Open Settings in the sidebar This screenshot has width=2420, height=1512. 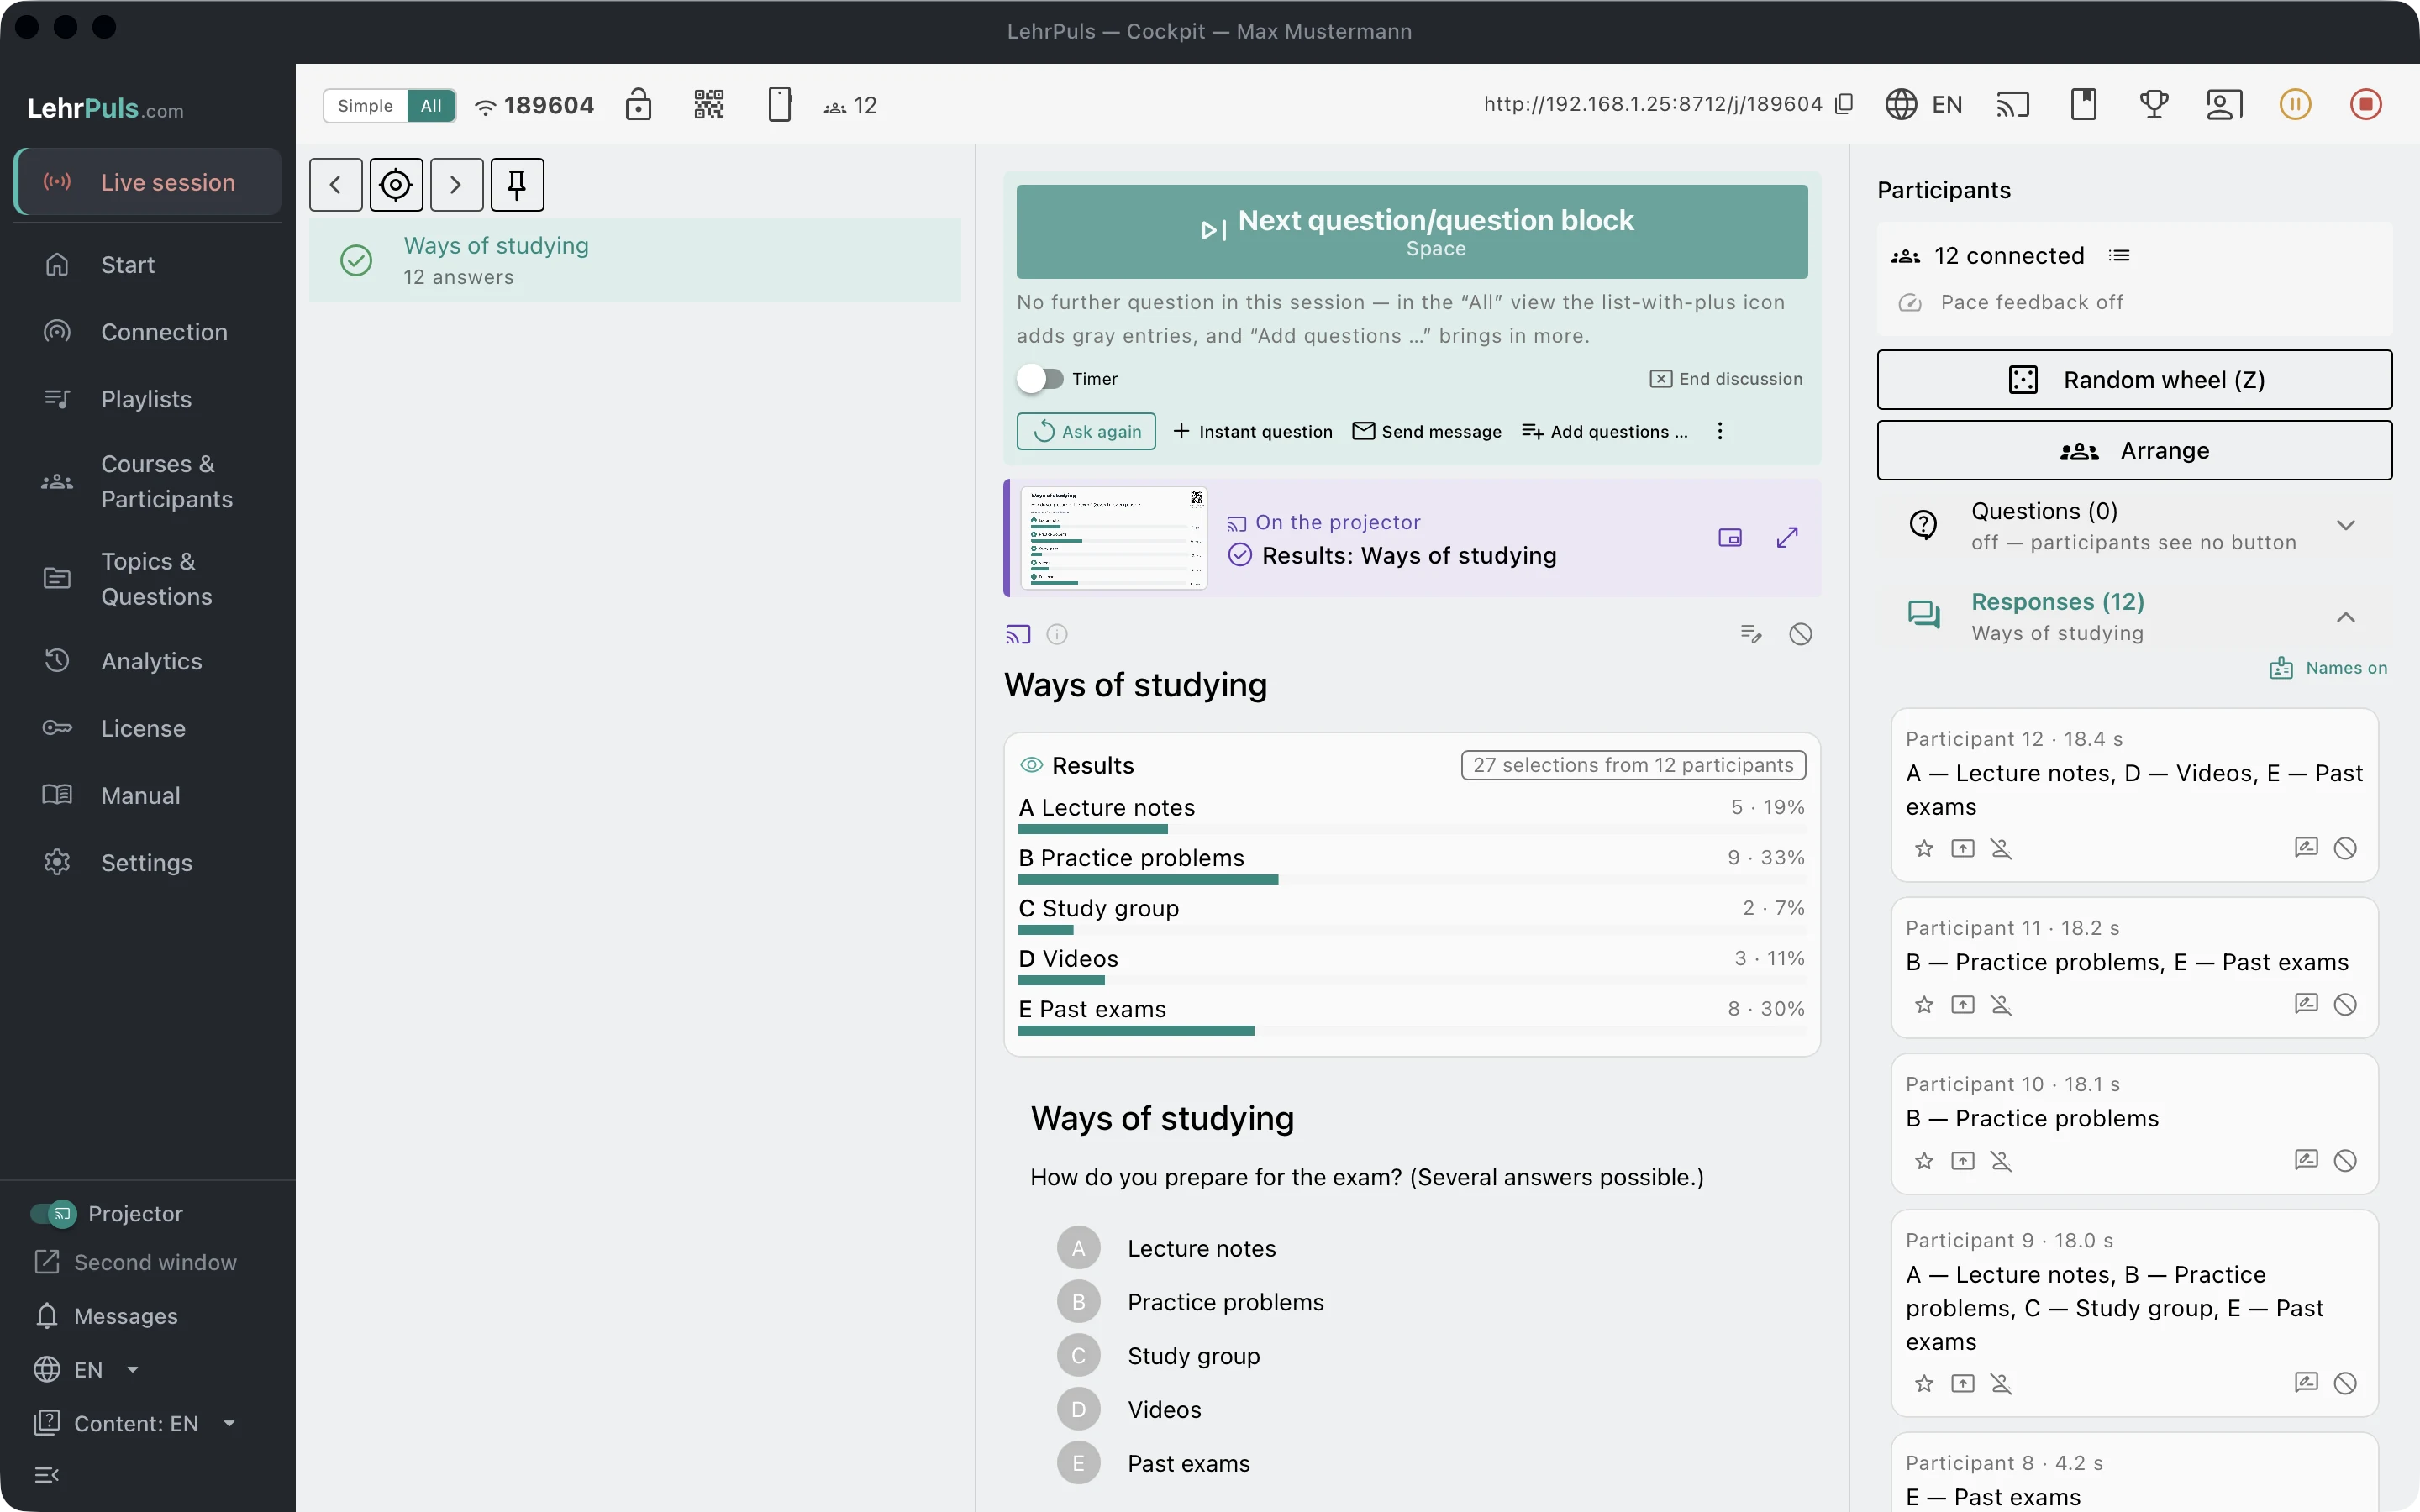(x=146, y=863)
